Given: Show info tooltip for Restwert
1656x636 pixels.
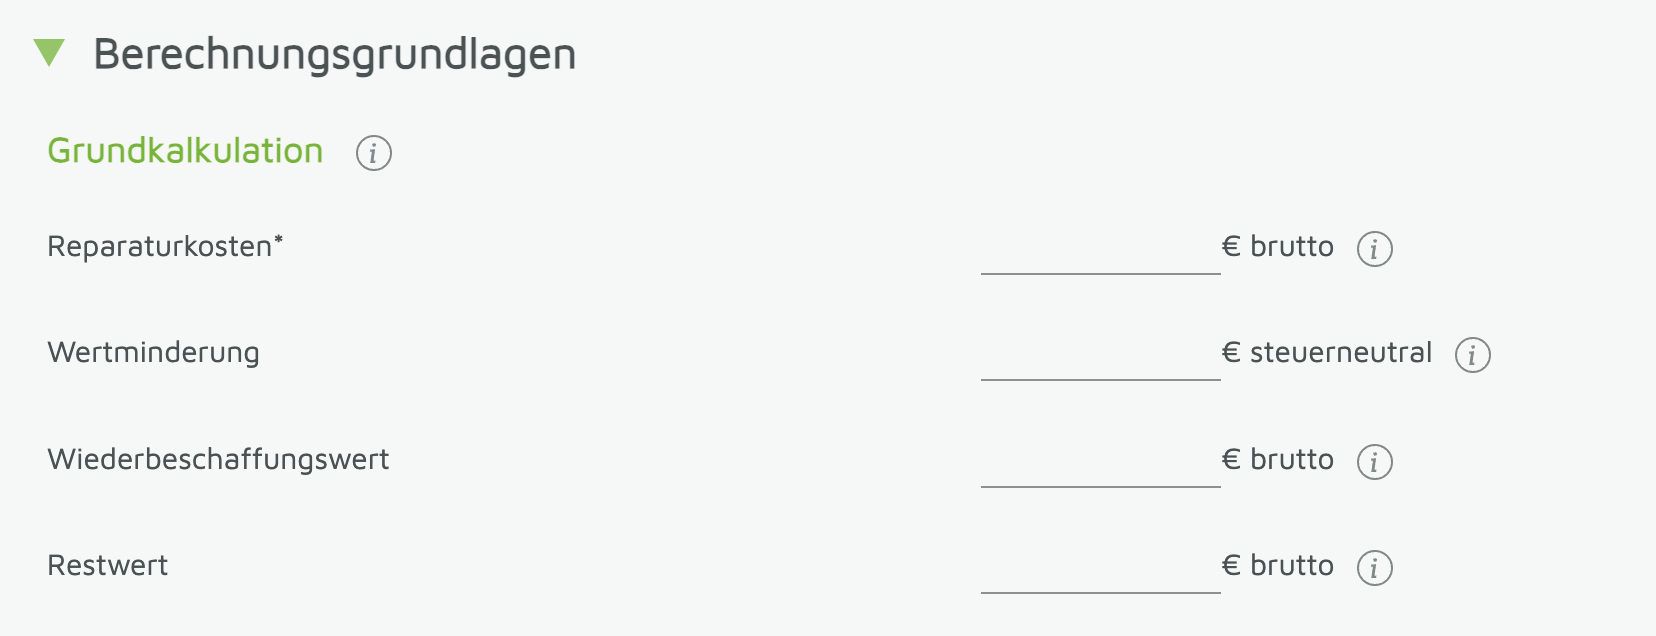Looking at the screenshot, I should 1375,567.
